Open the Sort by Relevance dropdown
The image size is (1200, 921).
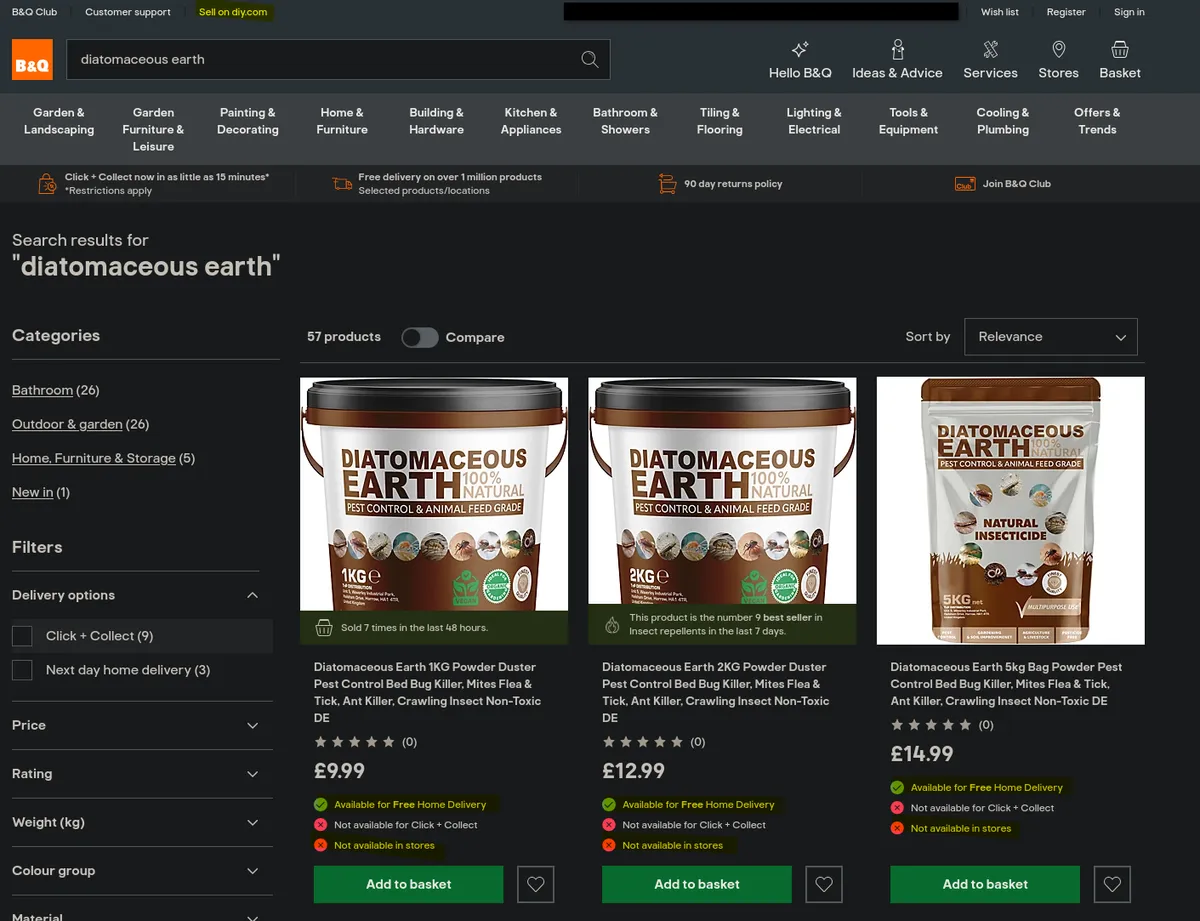pyautogui.click(x=1051, y=337)
